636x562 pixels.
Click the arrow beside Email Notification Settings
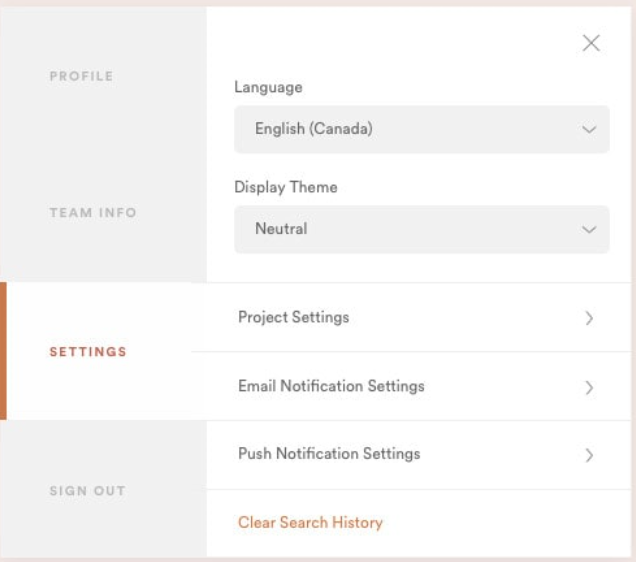pyautogui.click(x=589, y=387)
